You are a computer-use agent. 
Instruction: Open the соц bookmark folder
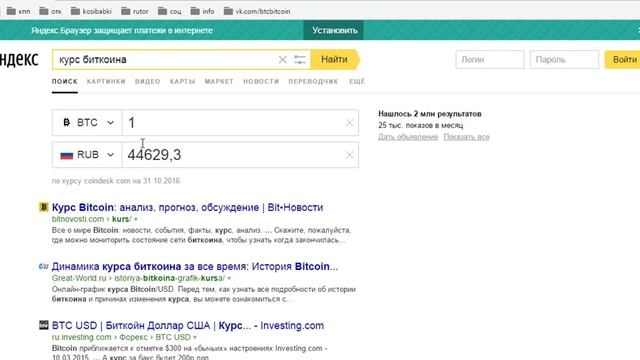[170, 11]
